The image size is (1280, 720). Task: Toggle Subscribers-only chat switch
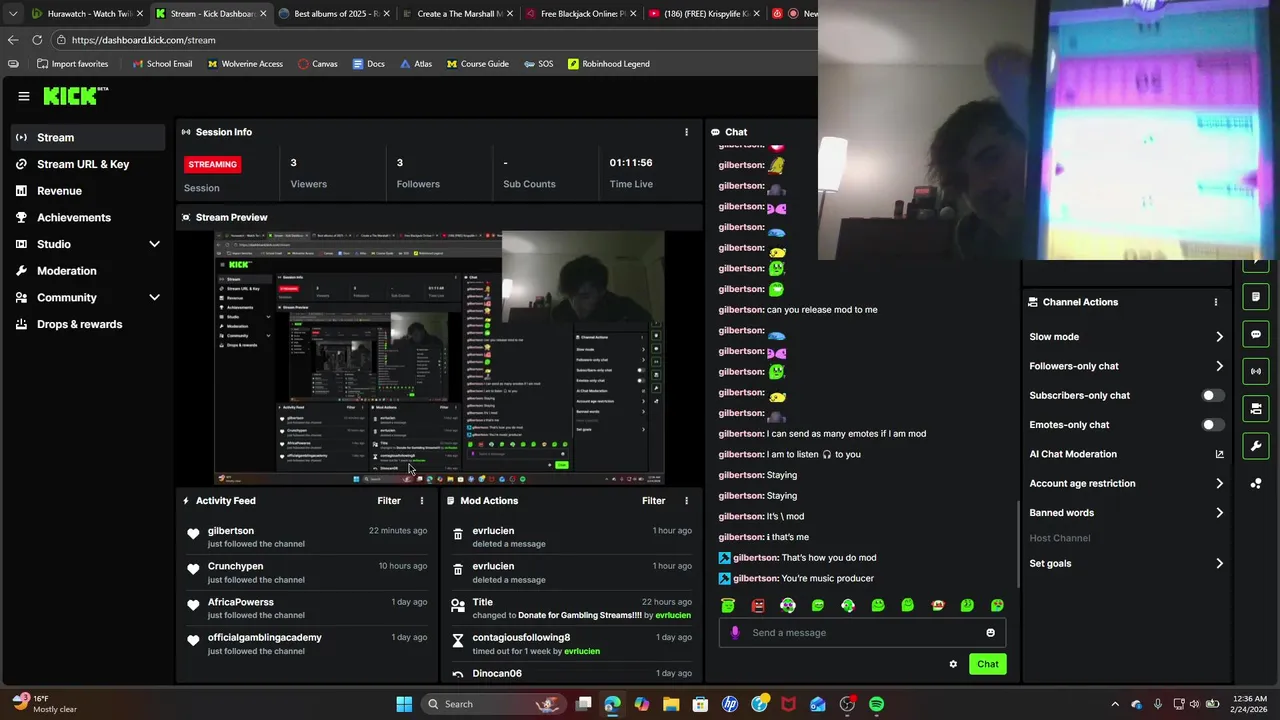point(1212,395)
